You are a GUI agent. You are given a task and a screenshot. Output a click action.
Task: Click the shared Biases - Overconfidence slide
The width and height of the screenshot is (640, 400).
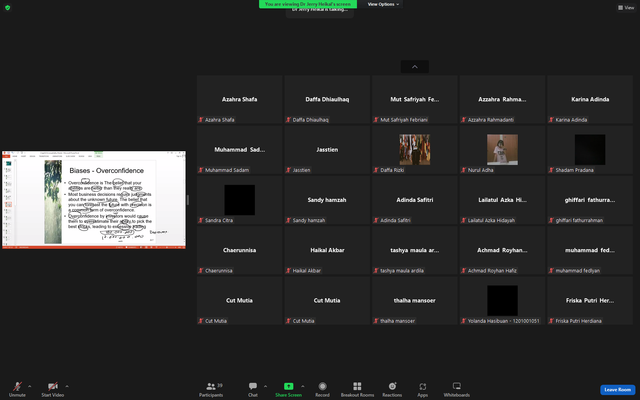(94, 200)
